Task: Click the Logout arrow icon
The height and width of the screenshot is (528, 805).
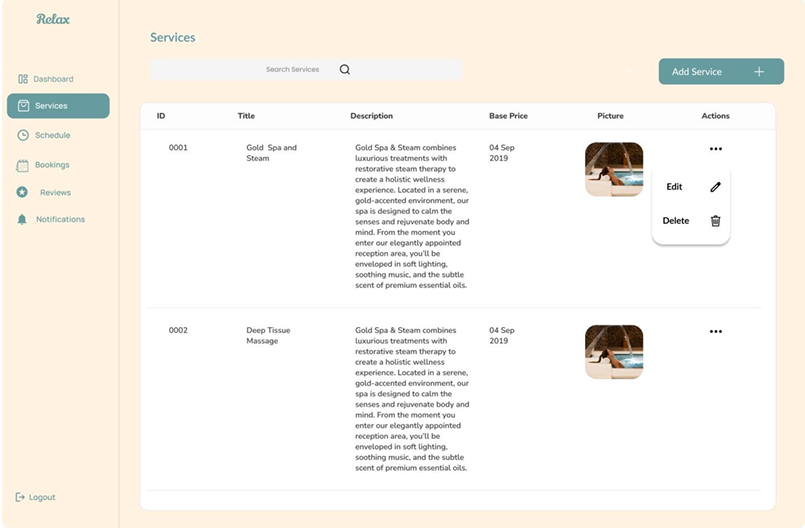Action: (x=20, y=497)
